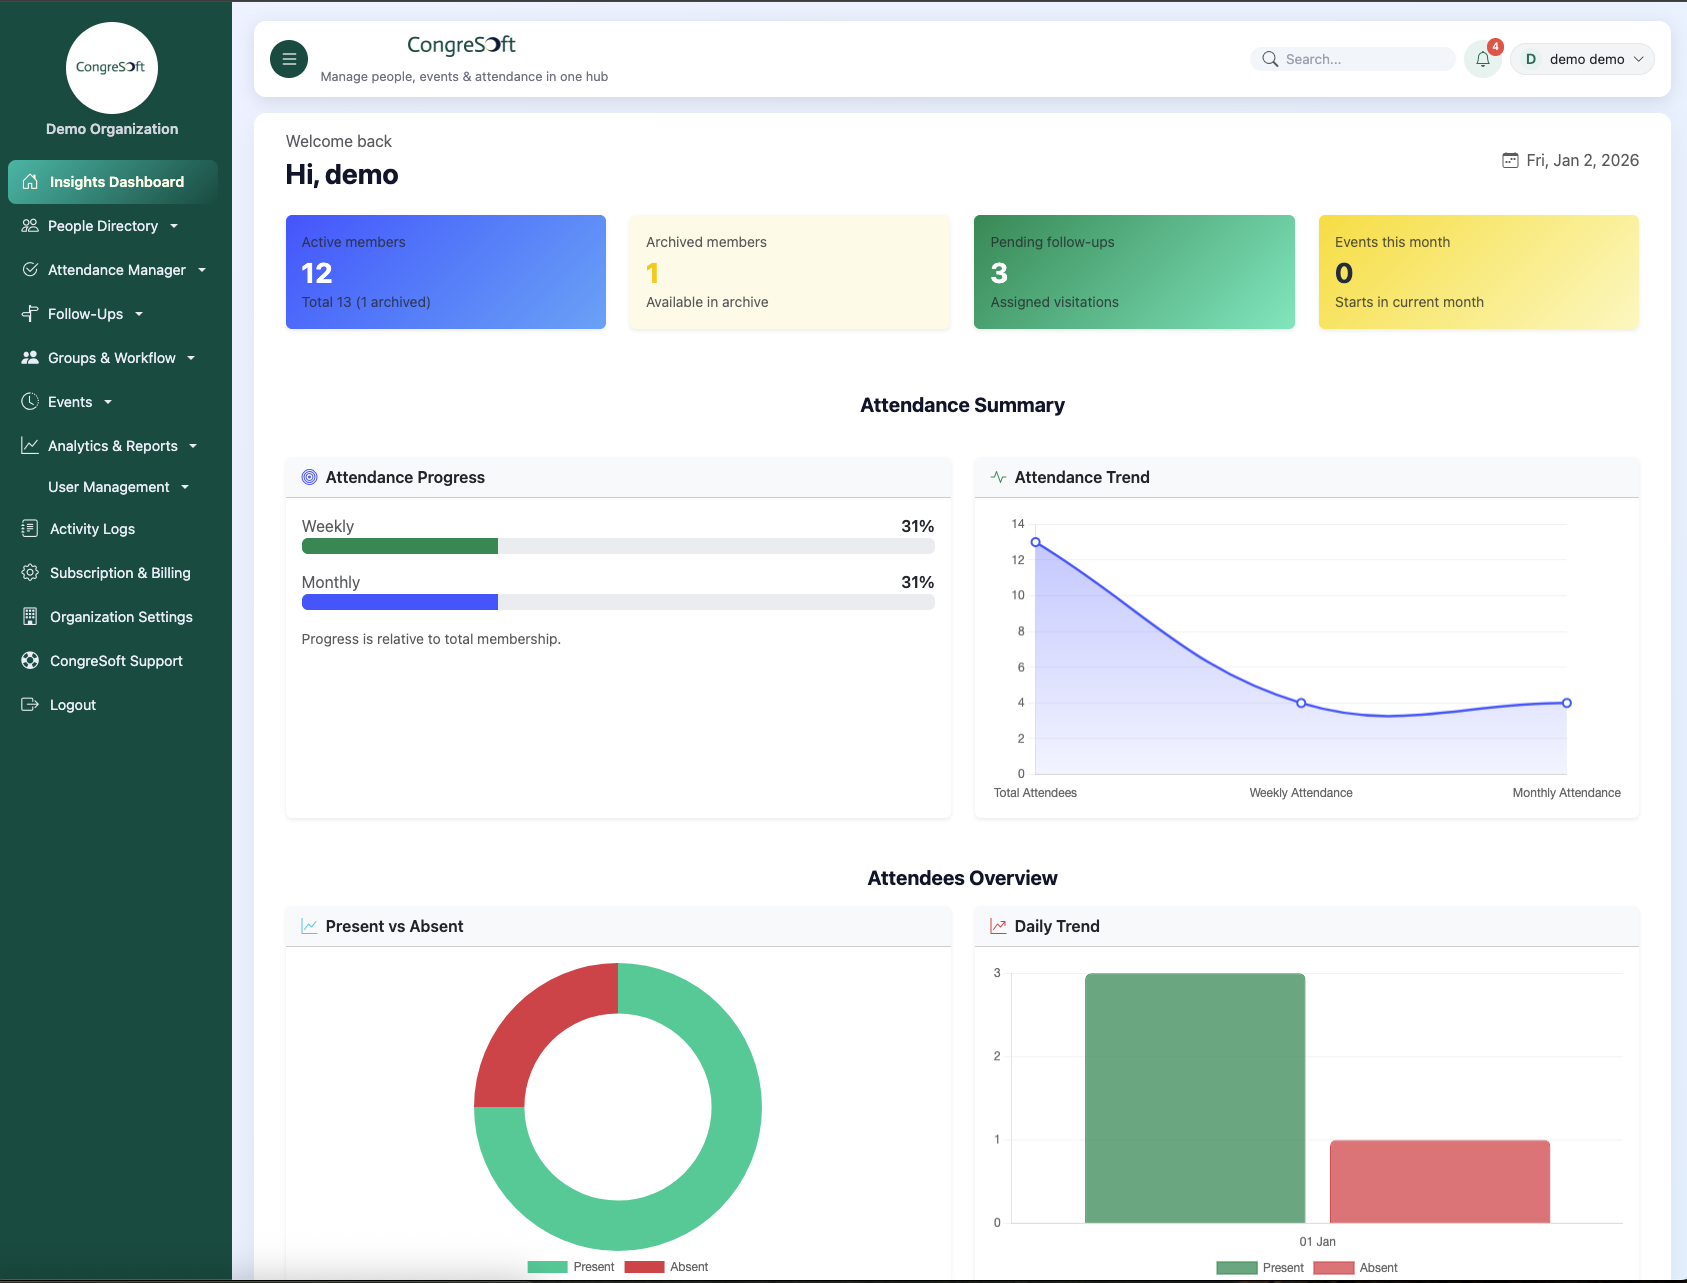Click the Active members card
1687x1283 pixels.
tap(446, 272)
